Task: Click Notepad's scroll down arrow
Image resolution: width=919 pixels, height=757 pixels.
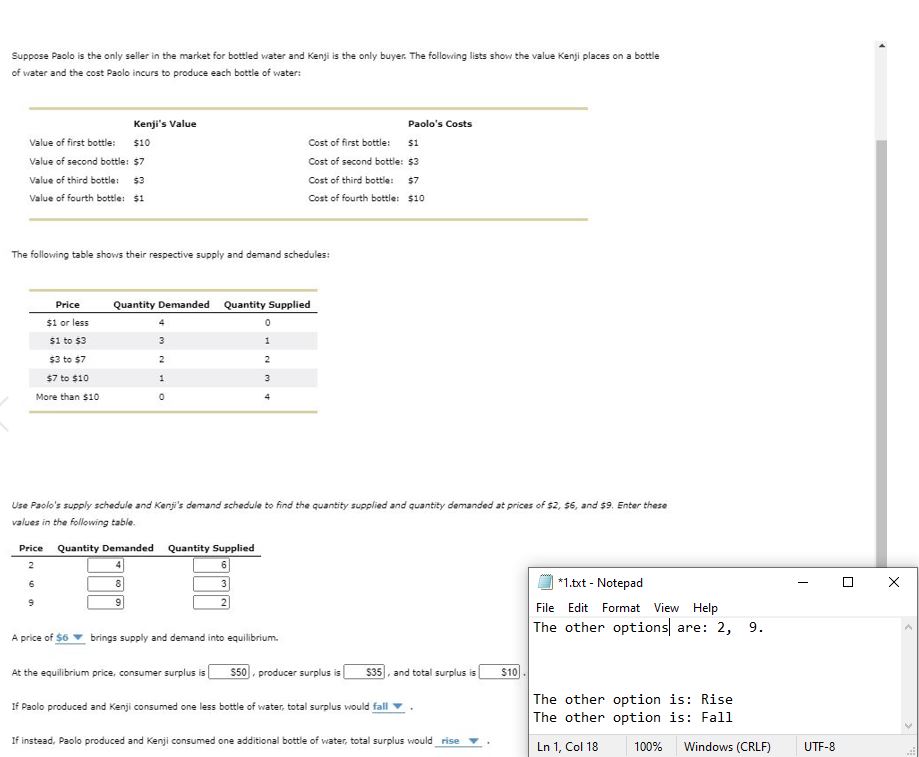Action: [908, 726]
